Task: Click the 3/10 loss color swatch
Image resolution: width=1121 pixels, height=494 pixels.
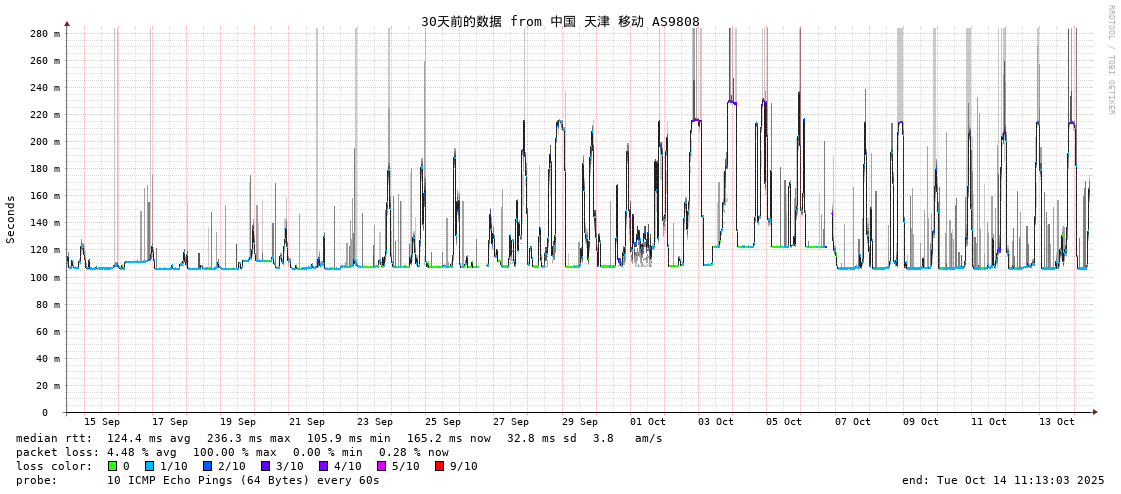Action: click(265, 466)
